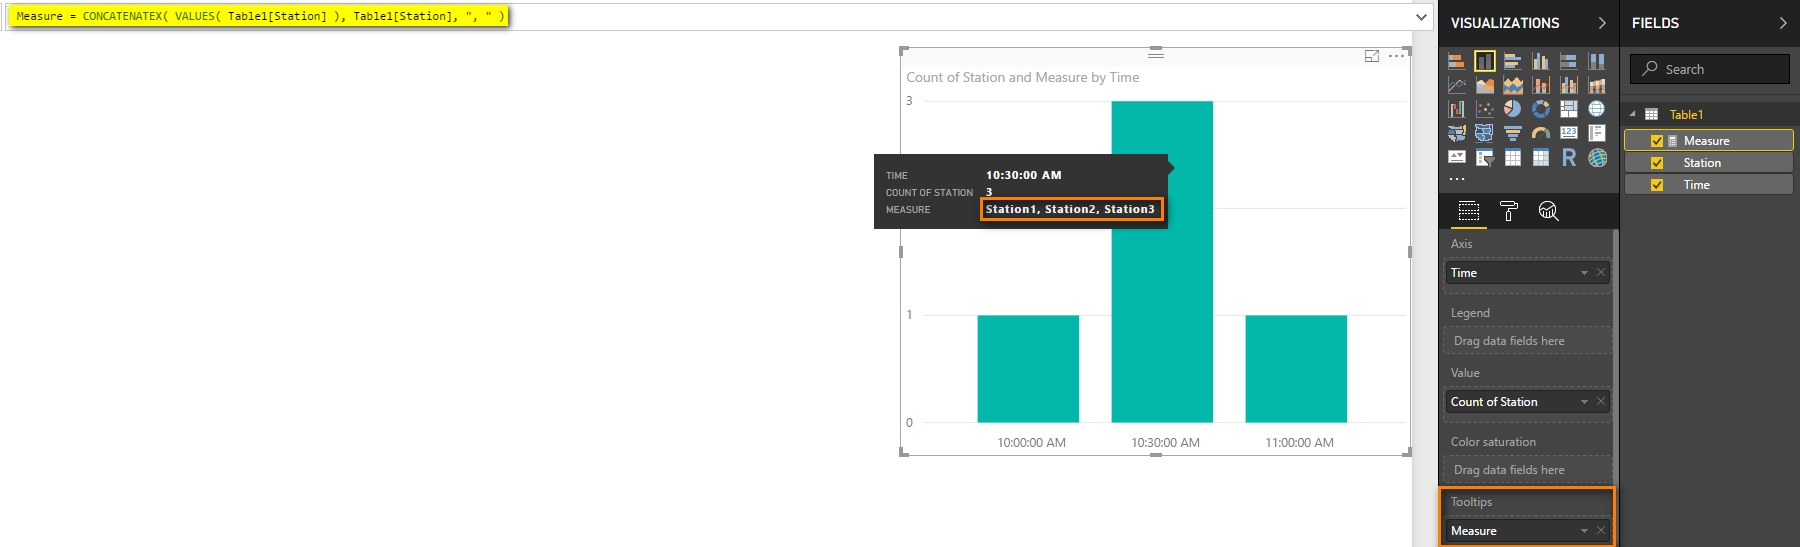Insert the Slicer visual
This screenshot has width=1800, height=547.
(x=1485, y=157)
